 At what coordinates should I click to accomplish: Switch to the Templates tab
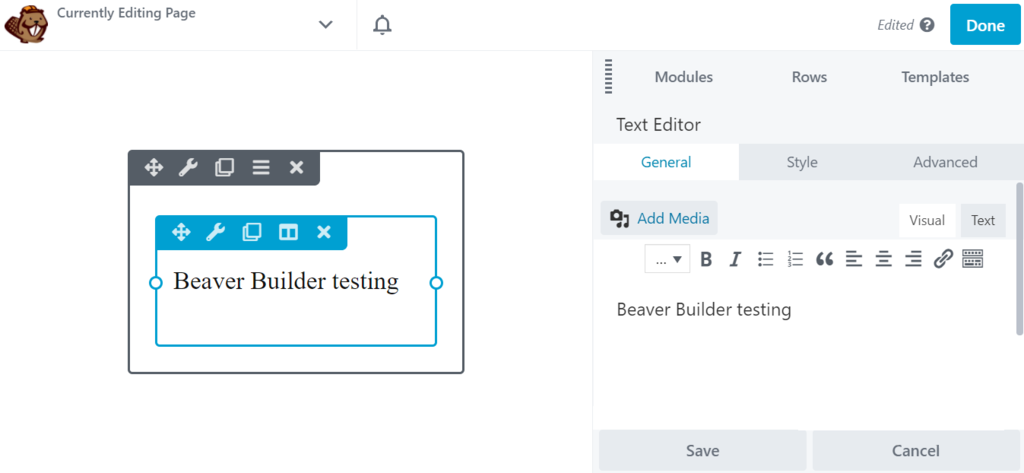(935, 77)
